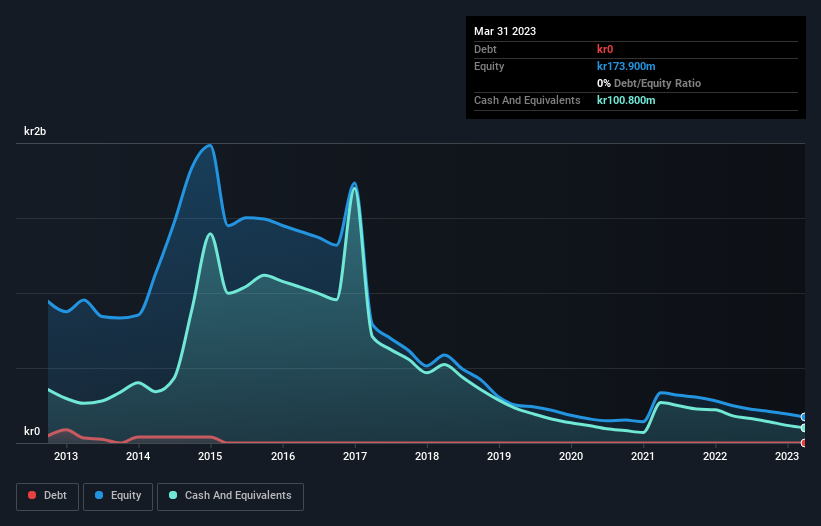The image size is (821, 526).
Task: Click the 0% Debt/Equity Ratio text
Action: click(649, 83)
